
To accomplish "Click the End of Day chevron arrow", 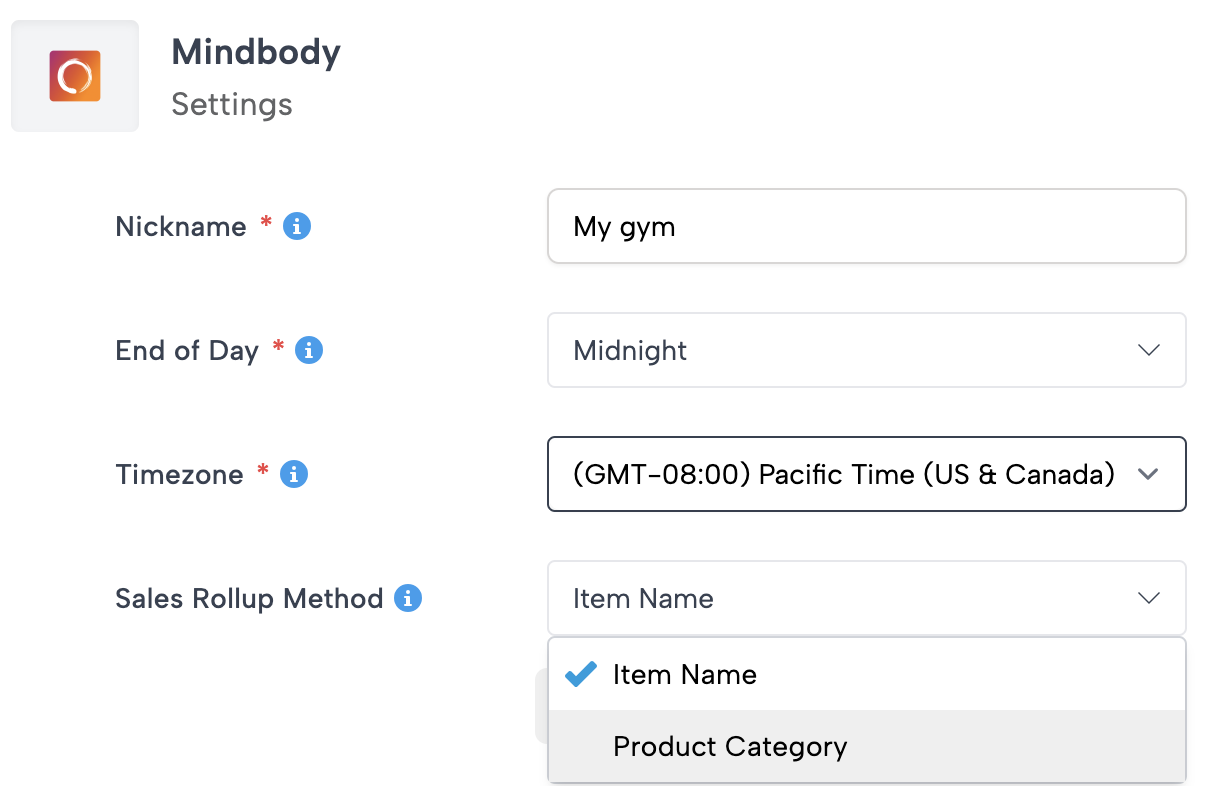I will click(1148, 350).
